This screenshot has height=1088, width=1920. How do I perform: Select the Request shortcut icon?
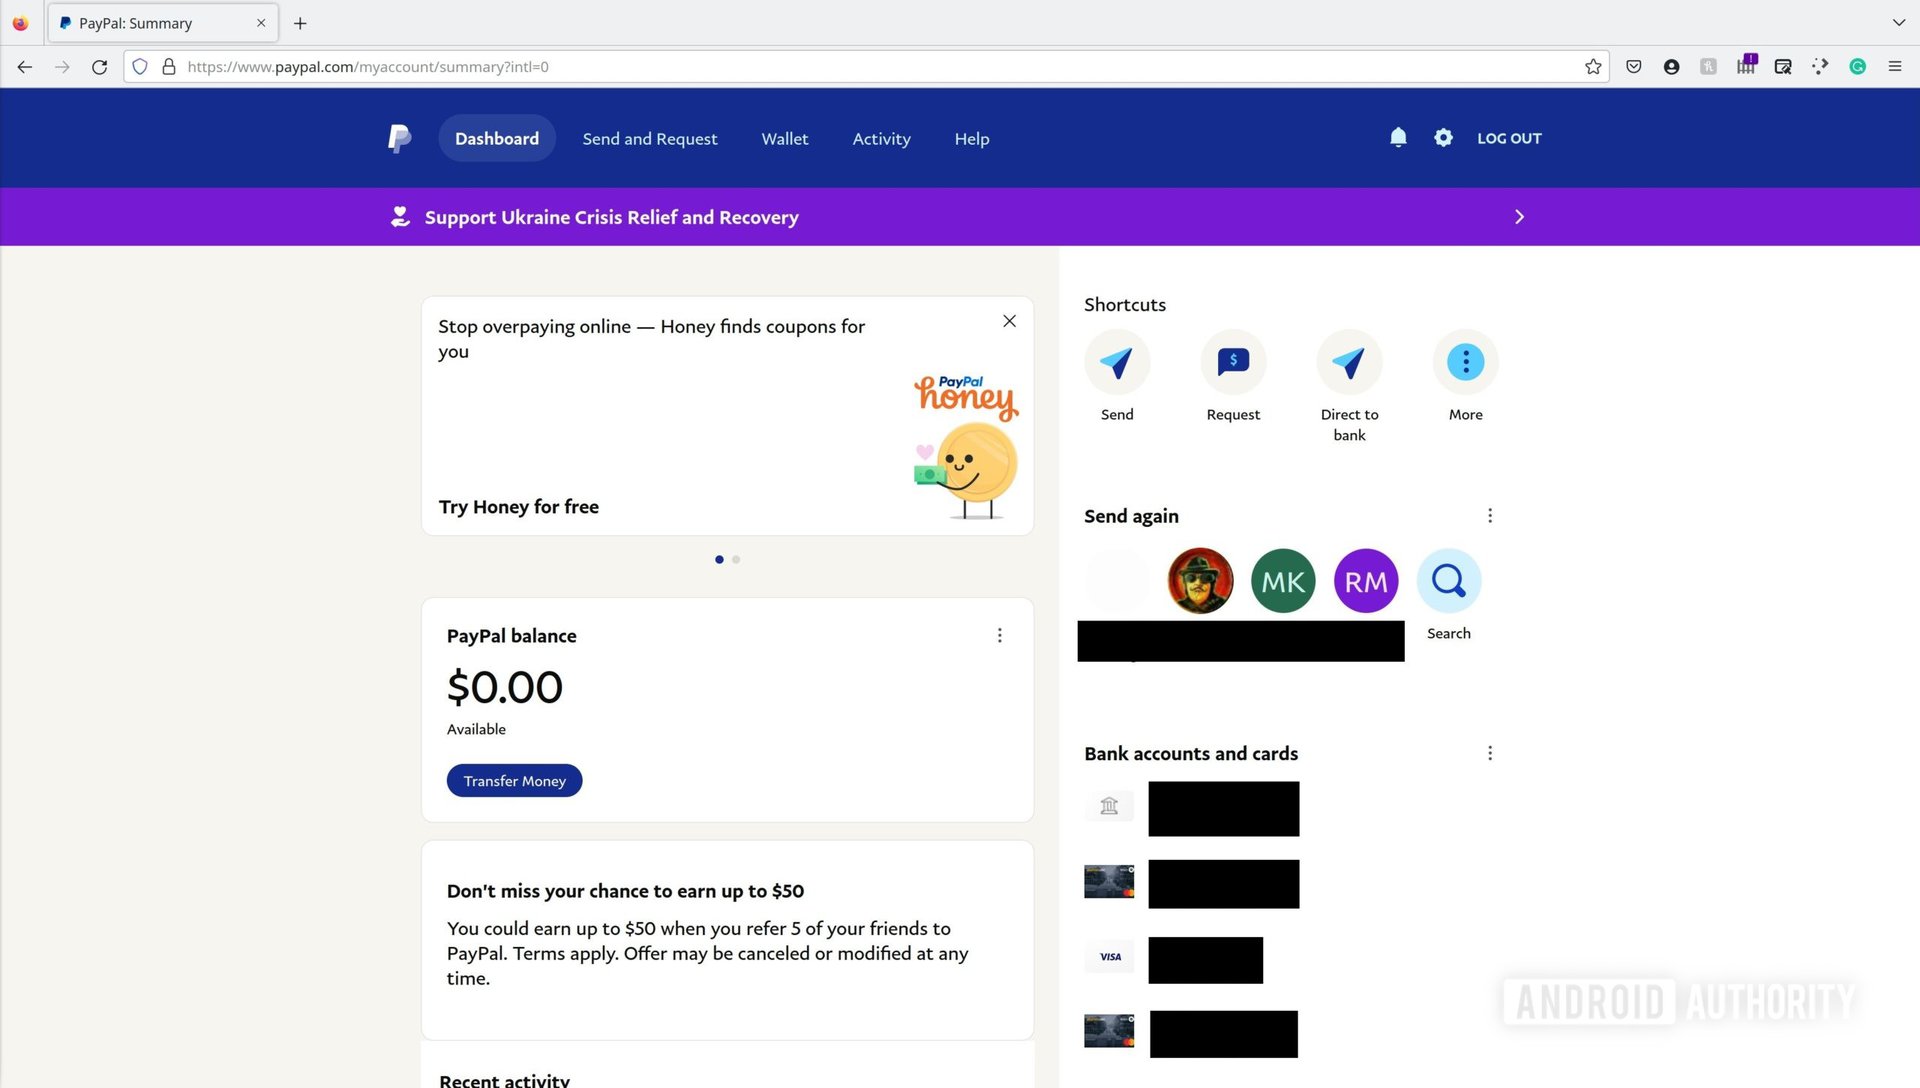1232,360
